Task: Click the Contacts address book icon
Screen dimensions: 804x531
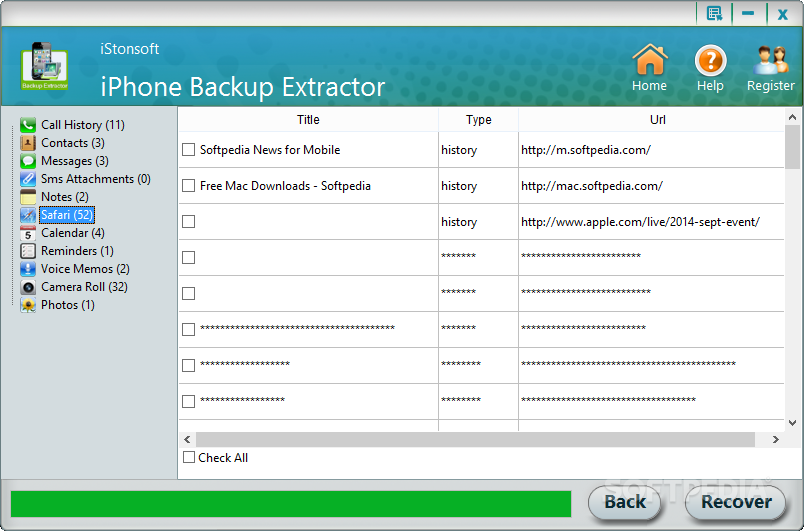Action: tap(28, 142)
